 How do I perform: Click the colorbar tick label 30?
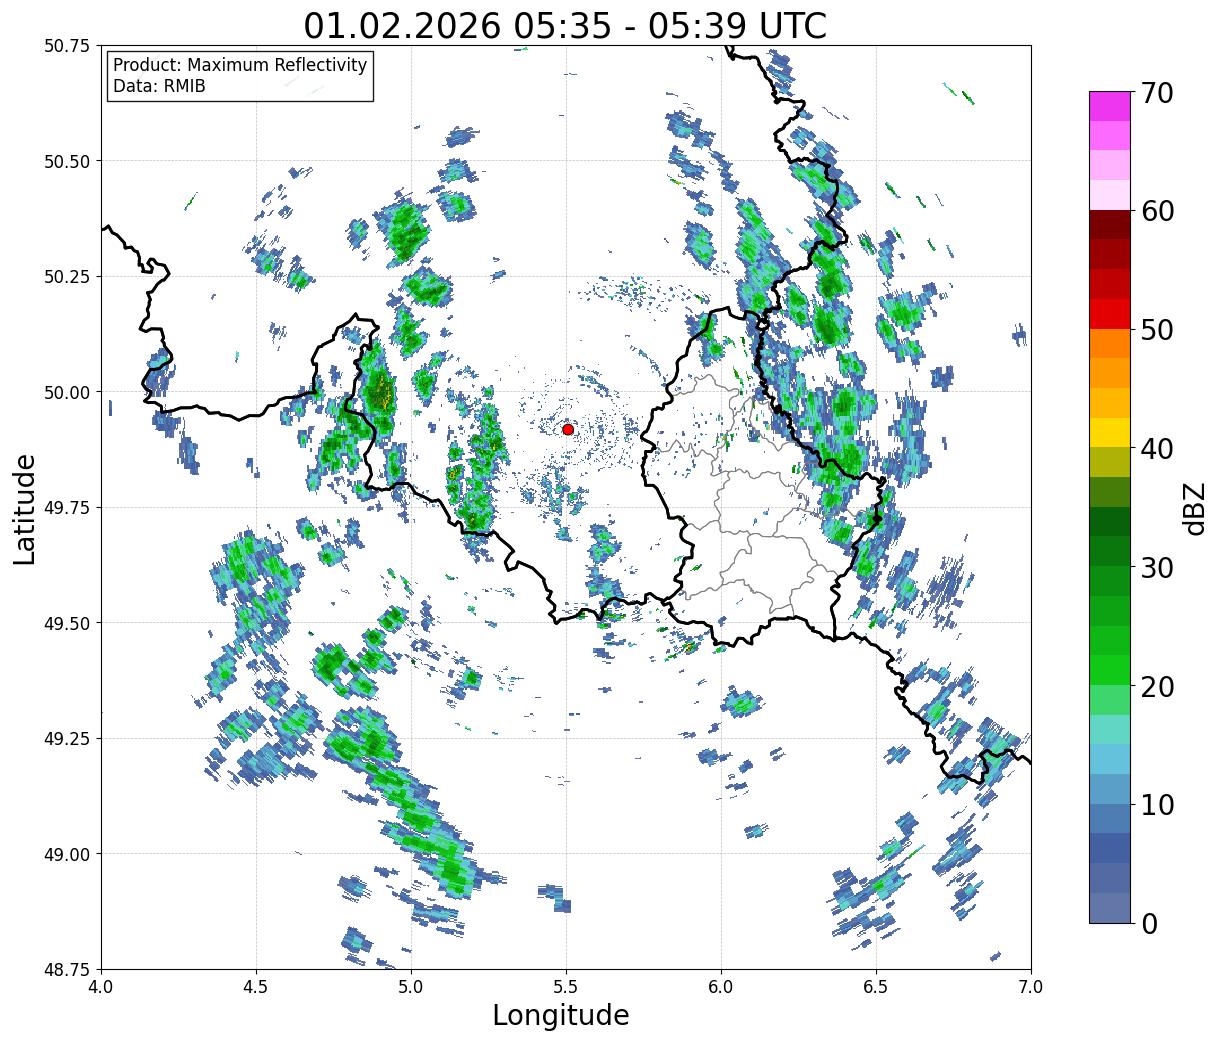[x=1157, y=567]
